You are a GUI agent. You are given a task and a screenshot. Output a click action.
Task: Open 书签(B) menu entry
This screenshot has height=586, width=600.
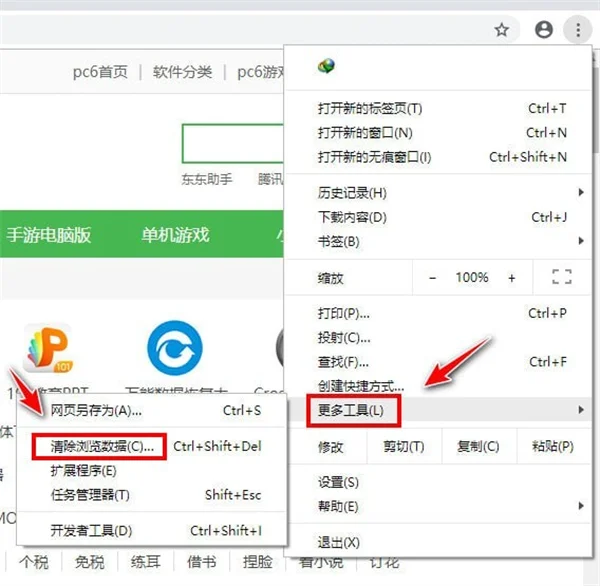pos(439,241)
